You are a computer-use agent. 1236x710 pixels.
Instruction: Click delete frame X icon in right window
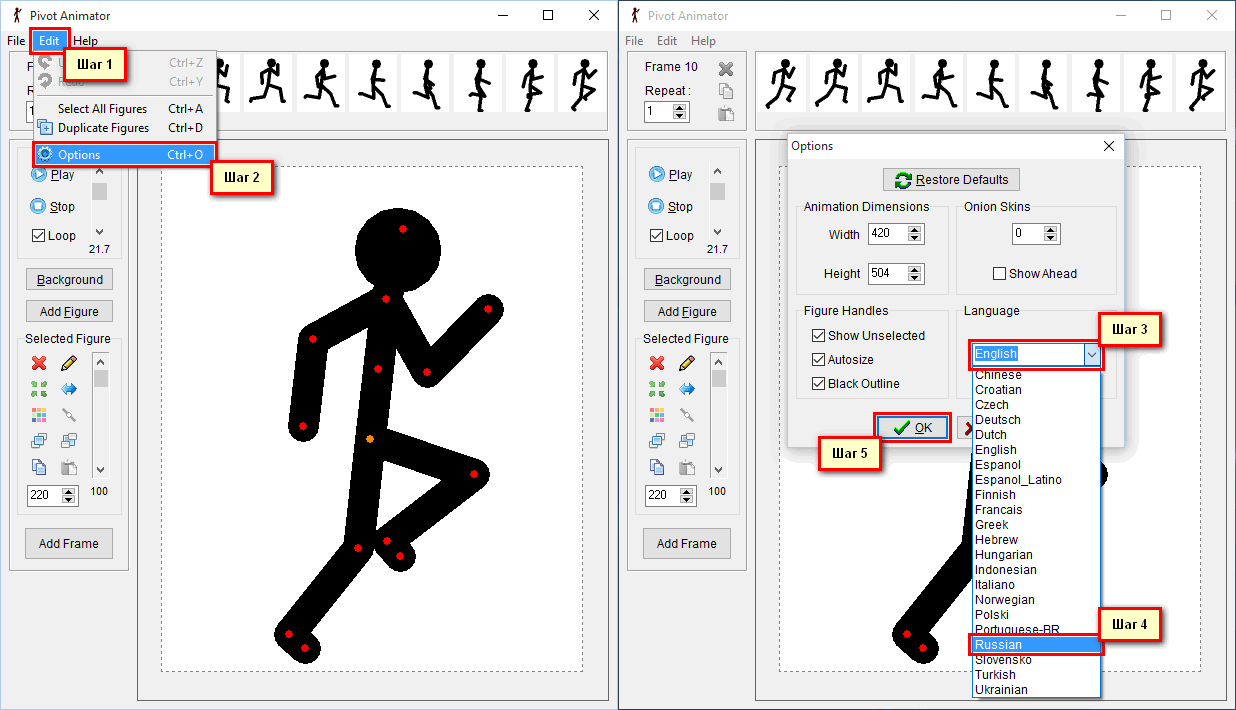click(726, 69)
